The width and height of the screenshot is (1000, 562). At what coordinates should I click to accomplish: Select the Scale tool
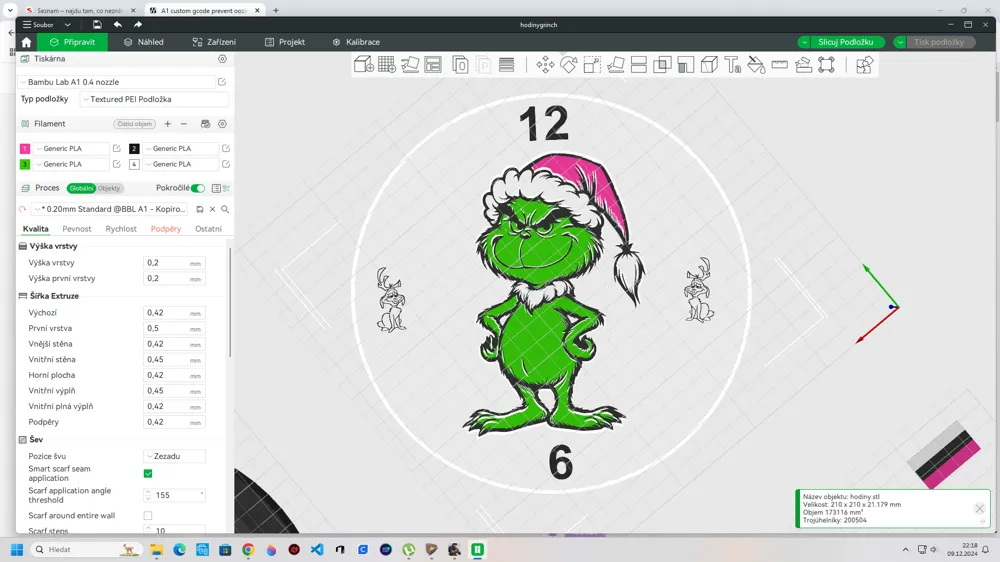click(592, 64)
